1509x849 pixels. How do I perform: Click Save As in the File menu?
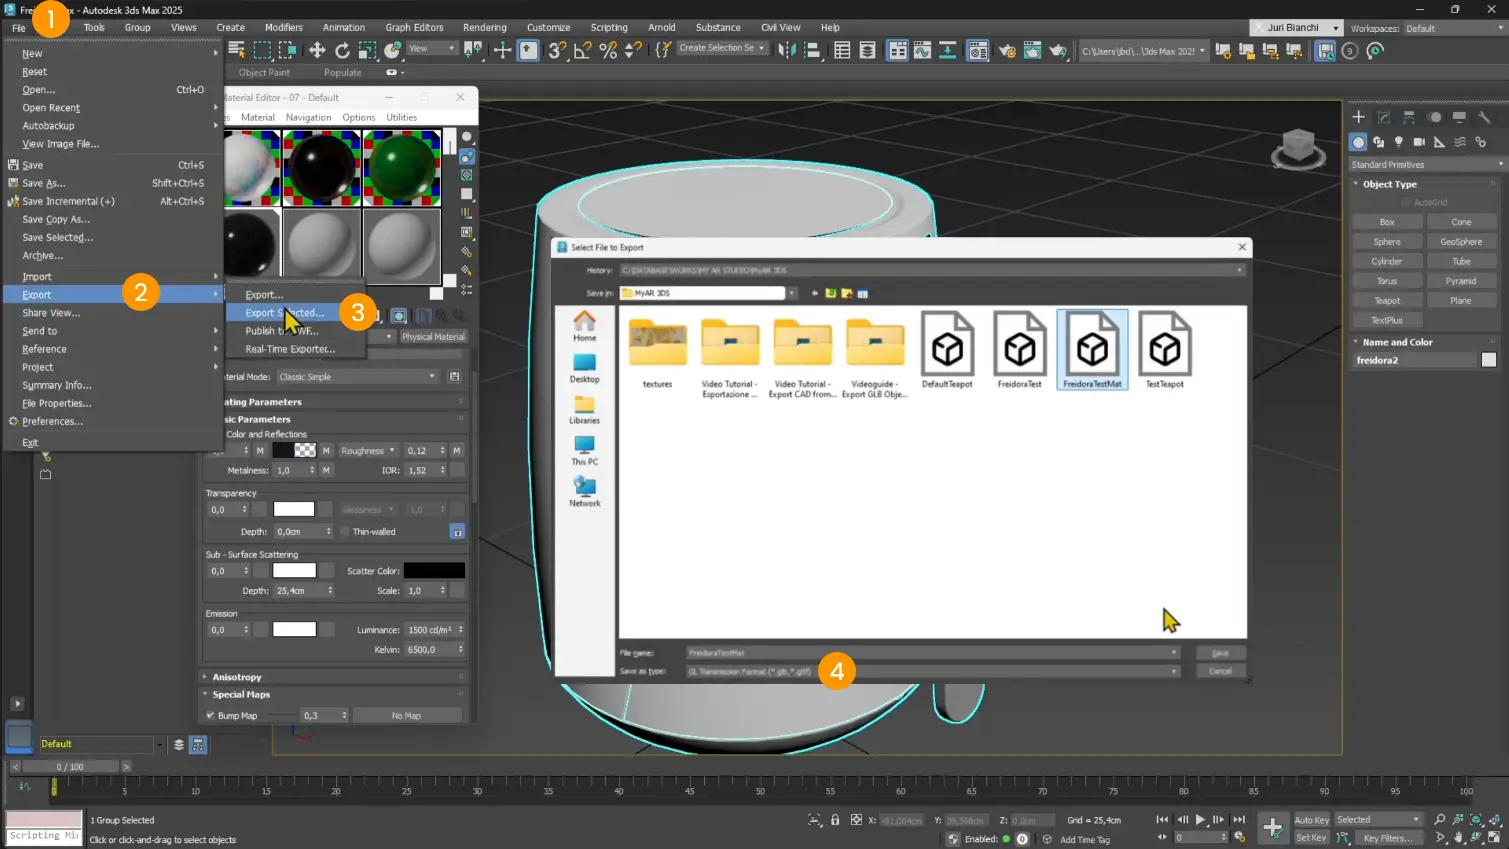44,183
